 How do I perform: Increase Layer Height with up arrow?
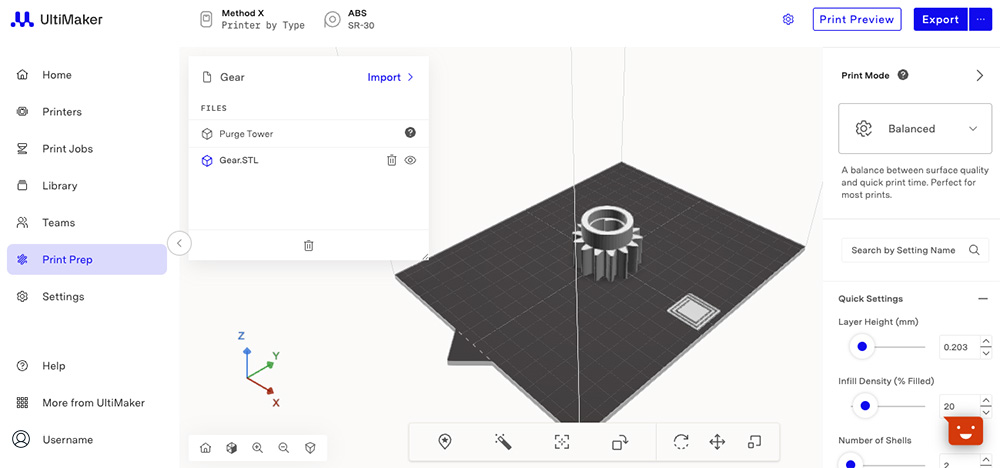point(986,342)
